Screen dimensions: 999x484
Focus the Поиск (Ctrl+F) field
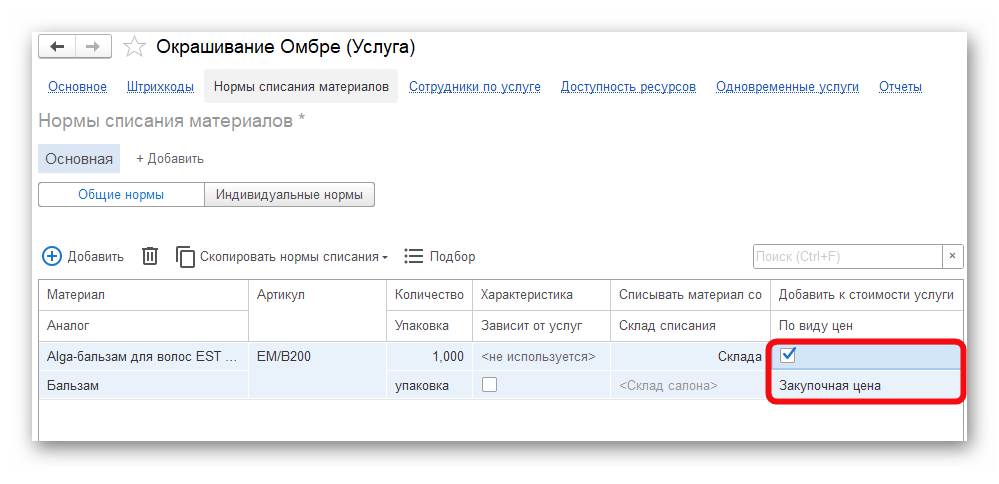(848, 256)
